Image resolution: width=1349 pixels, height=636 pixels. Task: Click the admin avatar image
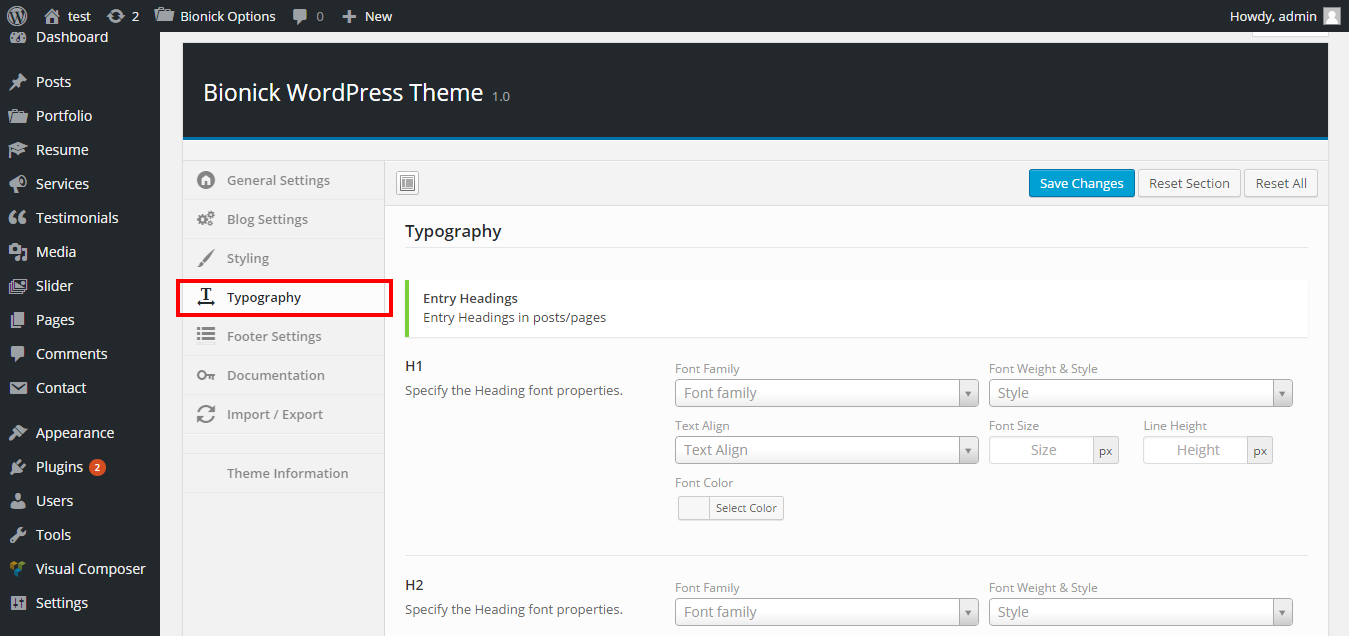tap(1331, 16)
